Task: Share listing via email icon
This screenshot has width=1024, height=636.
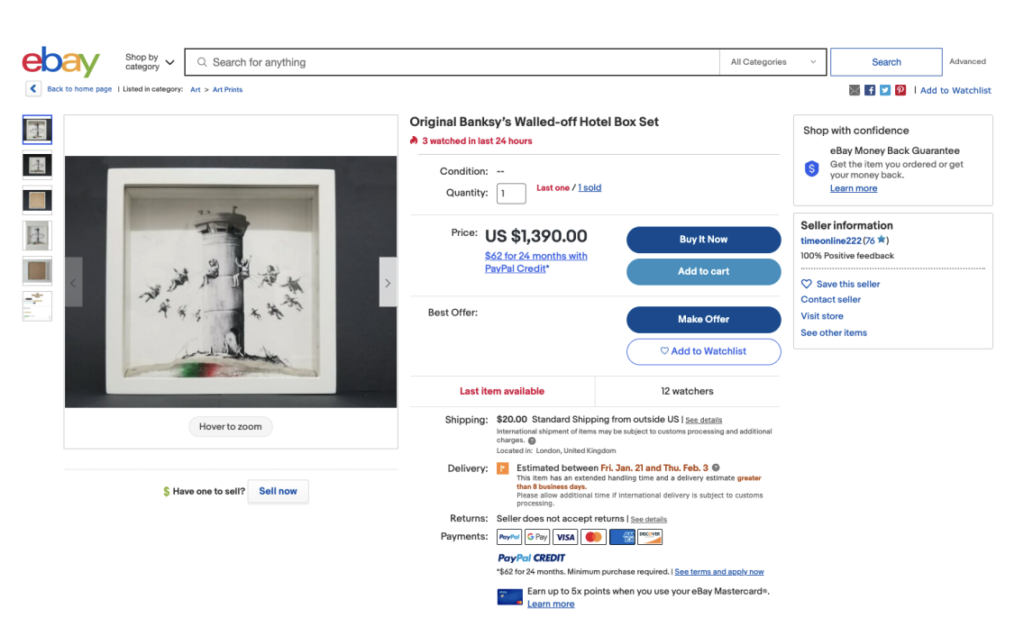Action: click(854, 90)
